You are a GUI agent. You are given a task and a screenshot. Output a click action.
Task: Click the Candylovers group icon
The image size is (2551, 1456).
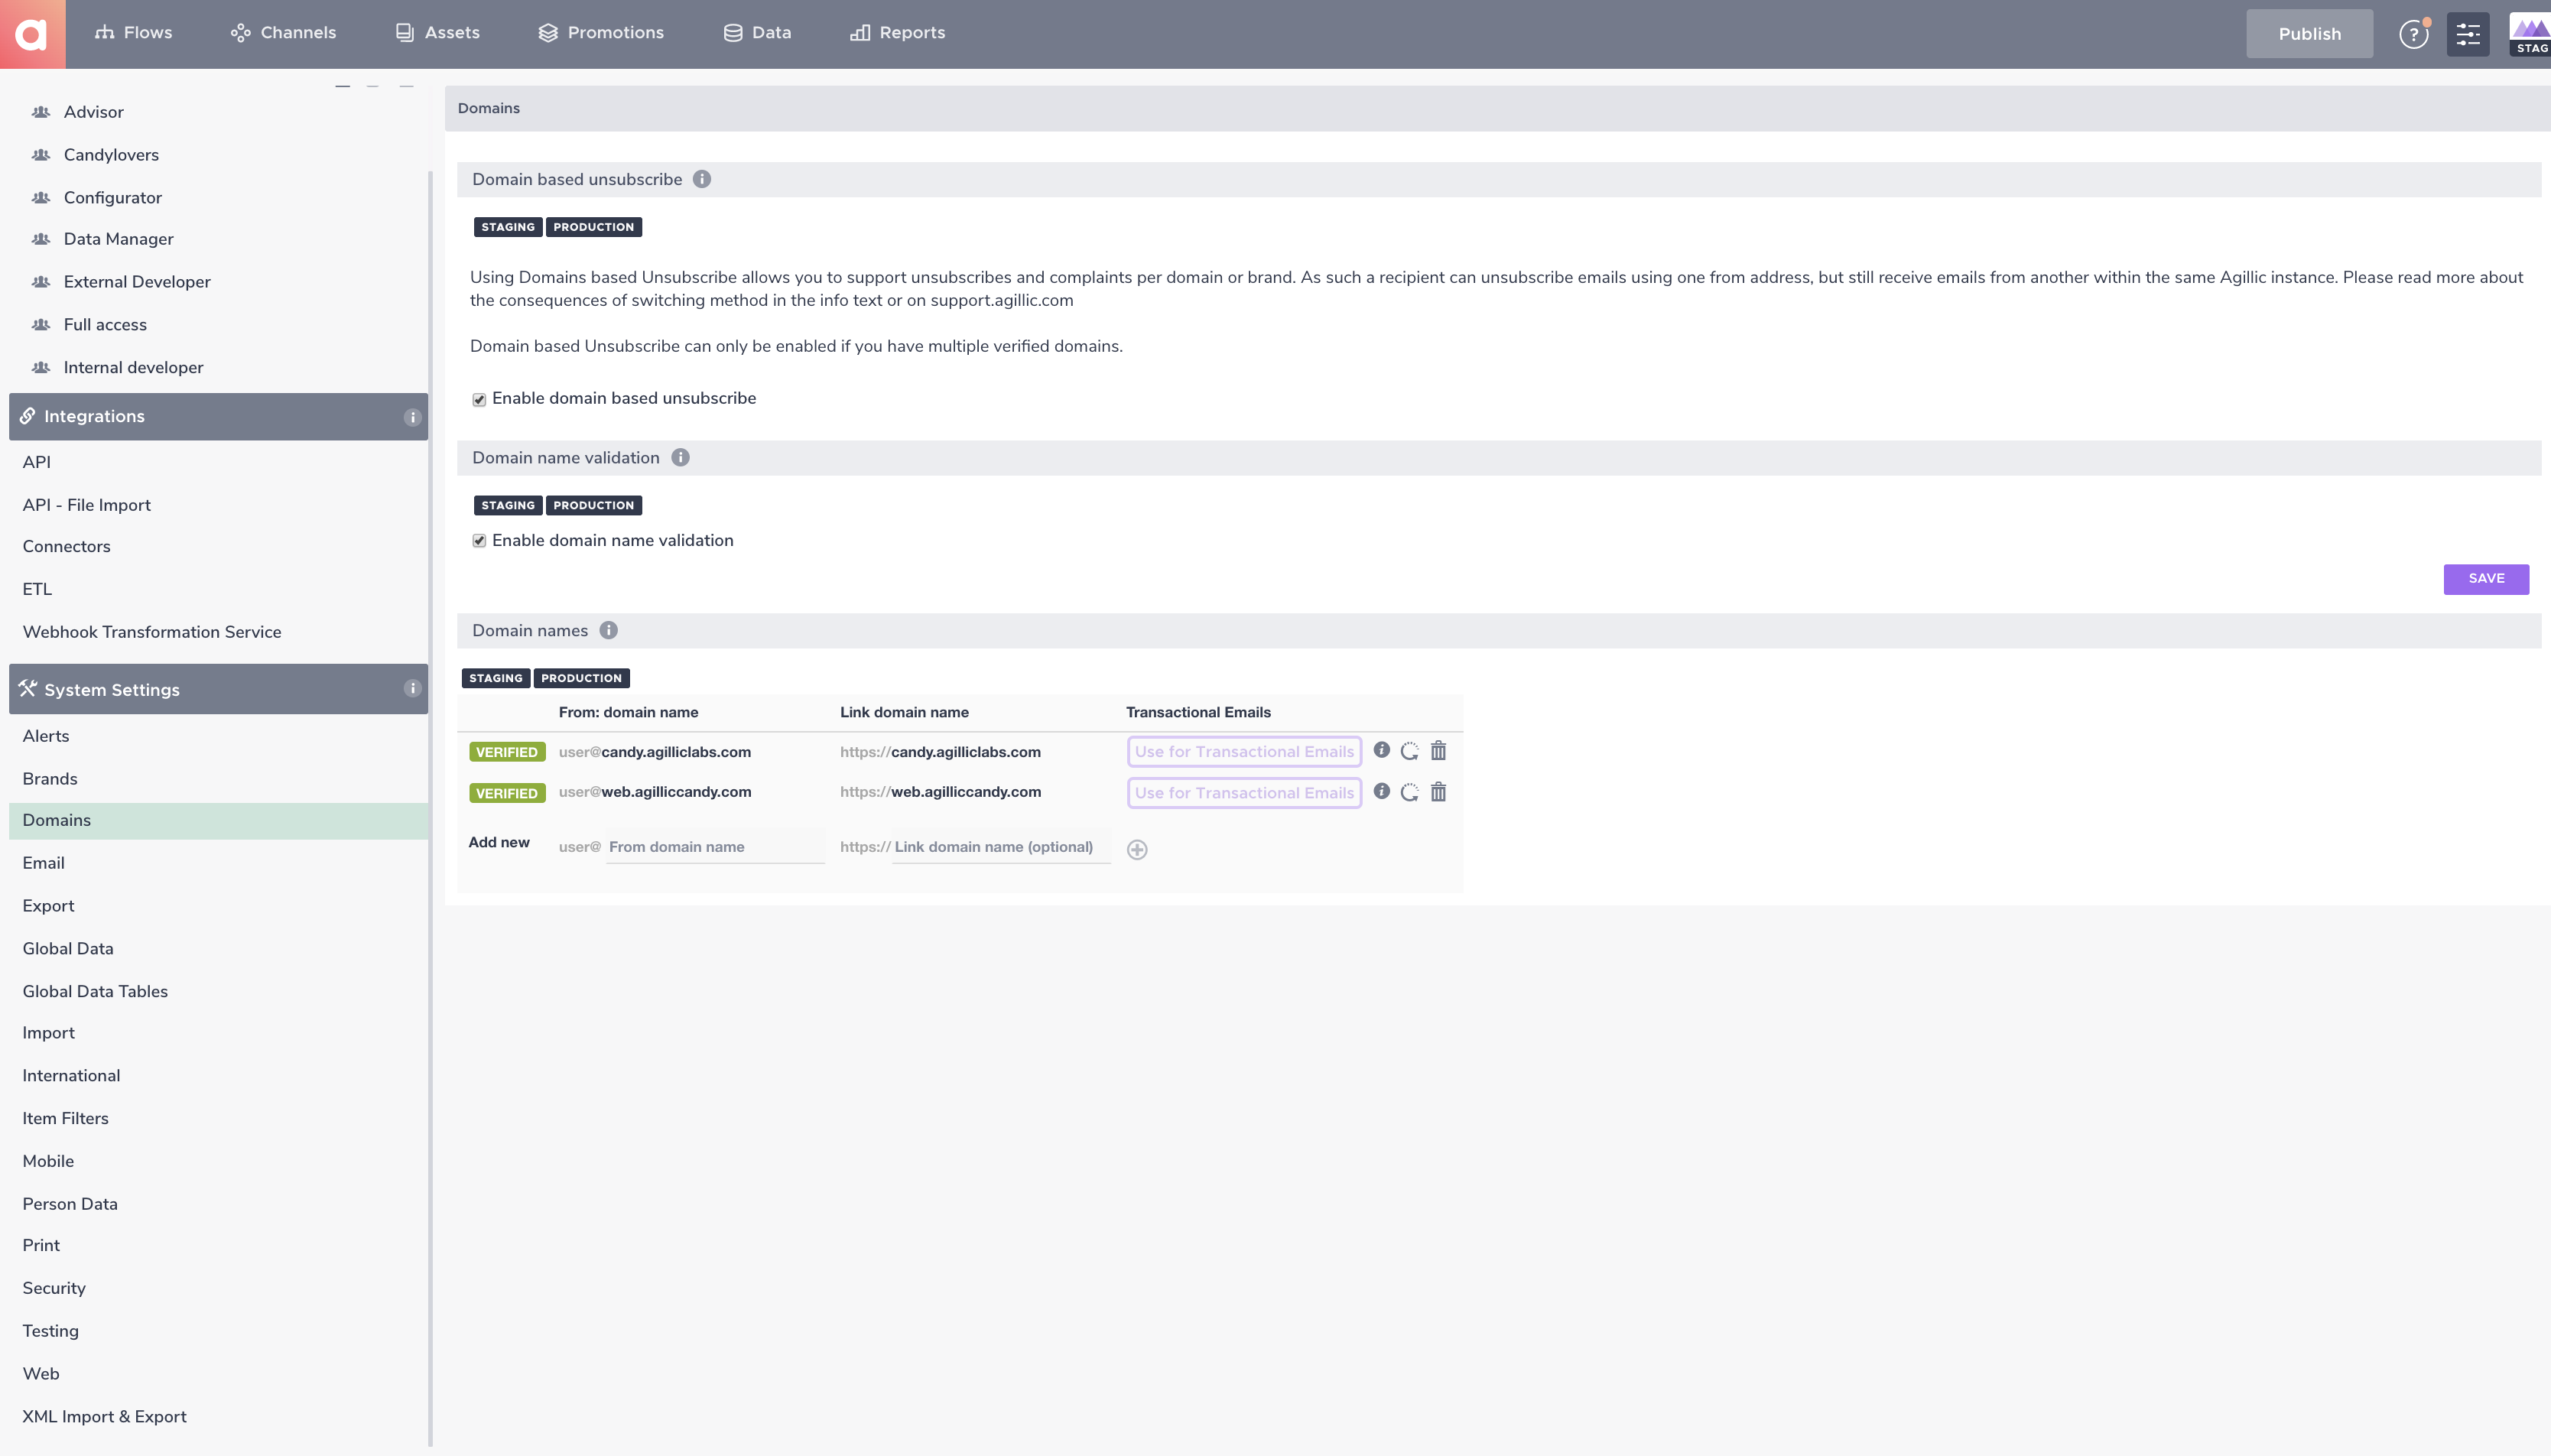pyautogui.click(x=41, y=155)
